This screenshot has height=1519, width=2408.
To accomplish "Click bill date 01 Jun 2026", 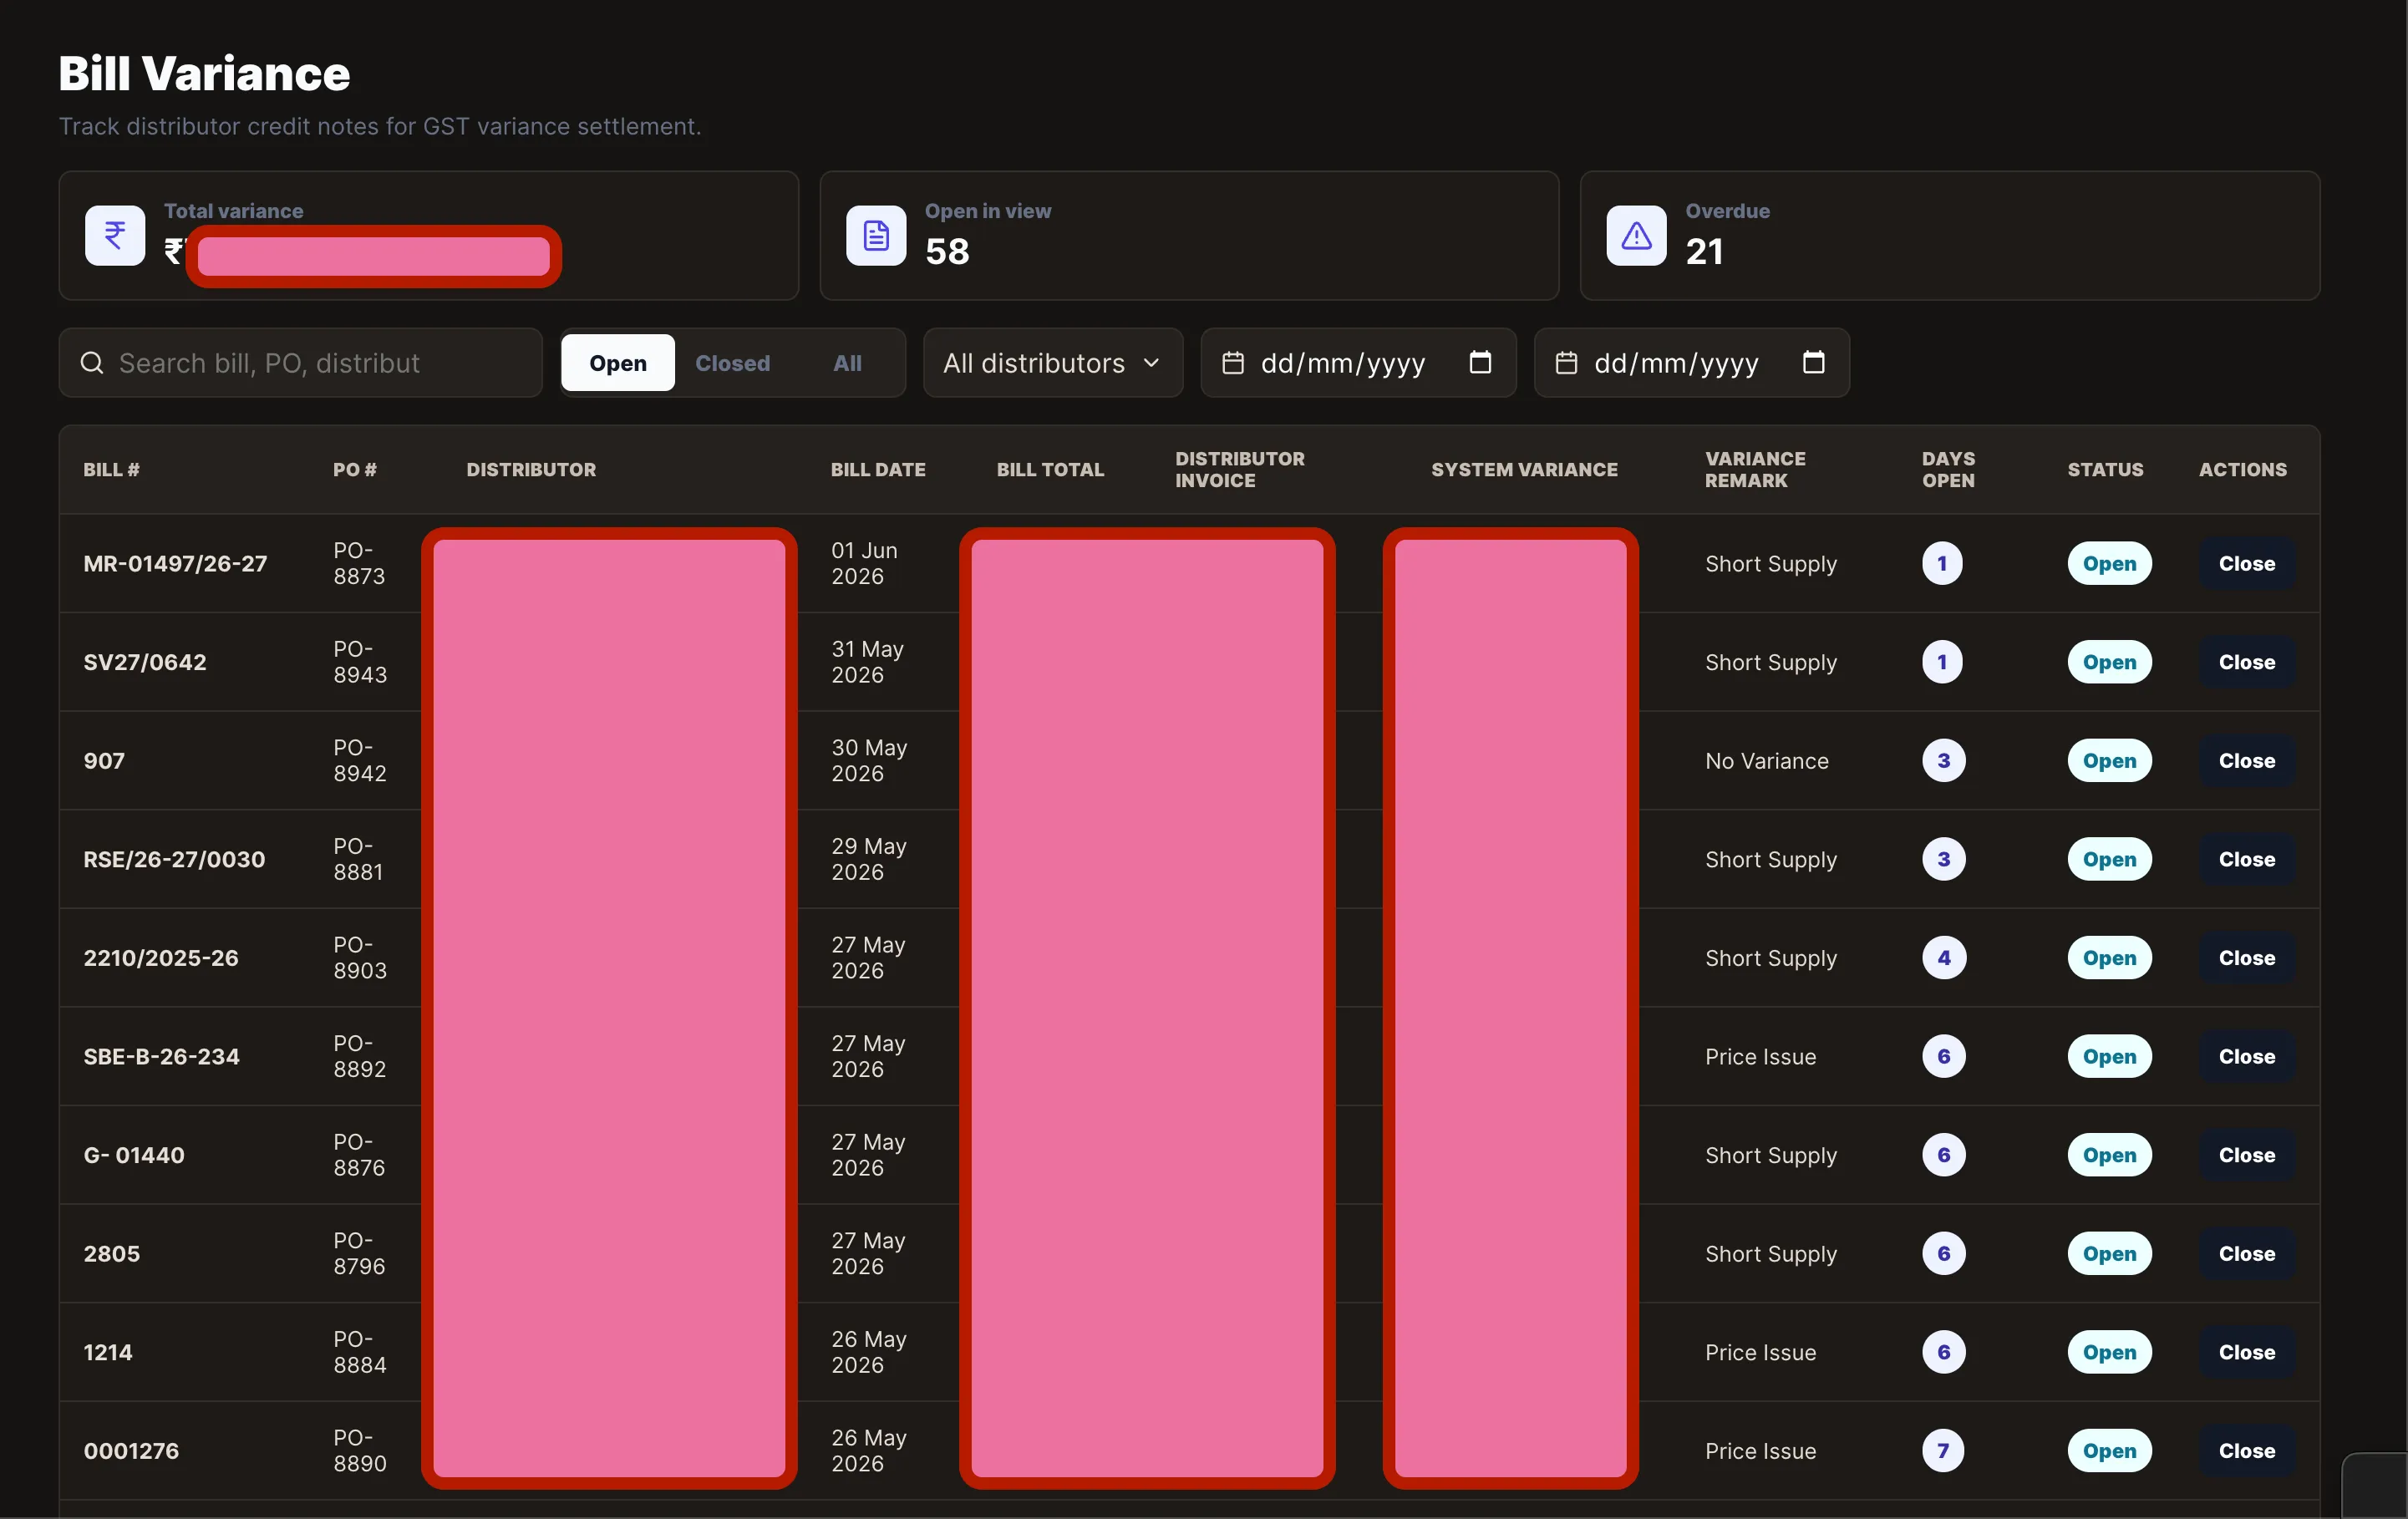I will pyautogui.click(x=864, y=564).
